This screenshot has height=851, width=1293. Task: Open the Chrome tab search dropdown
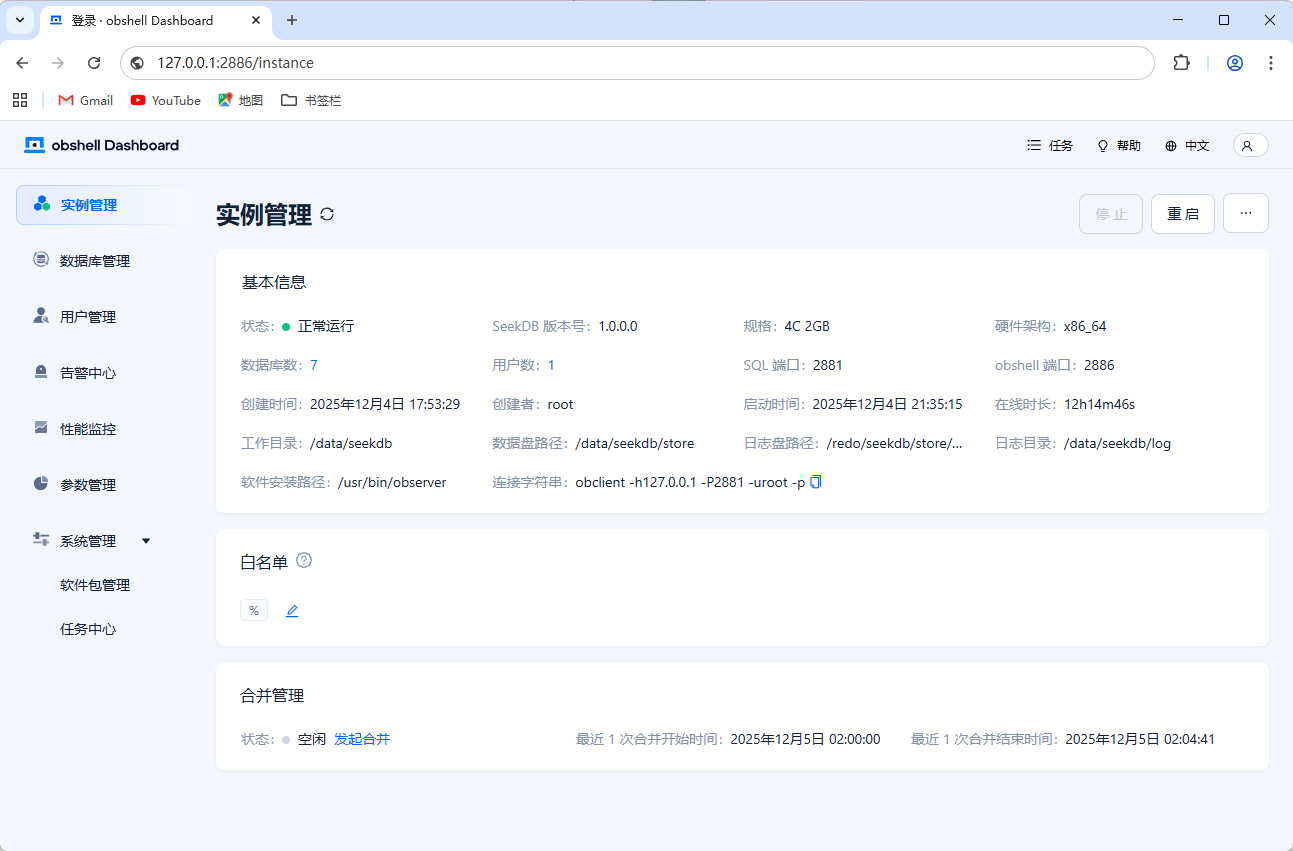pyautogui.click(x=19, y=20)
